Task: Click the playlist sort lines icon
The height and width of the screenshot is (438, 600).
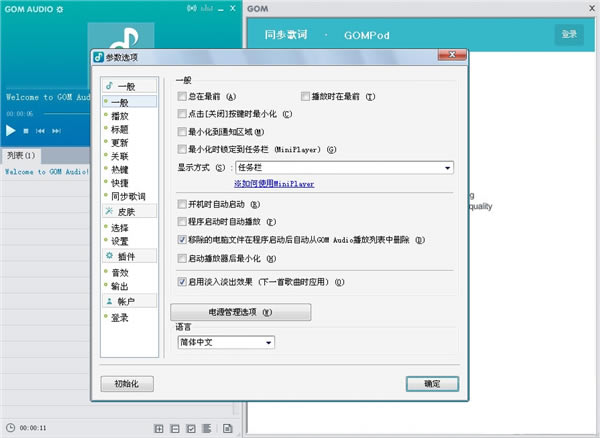Action: 207,428
